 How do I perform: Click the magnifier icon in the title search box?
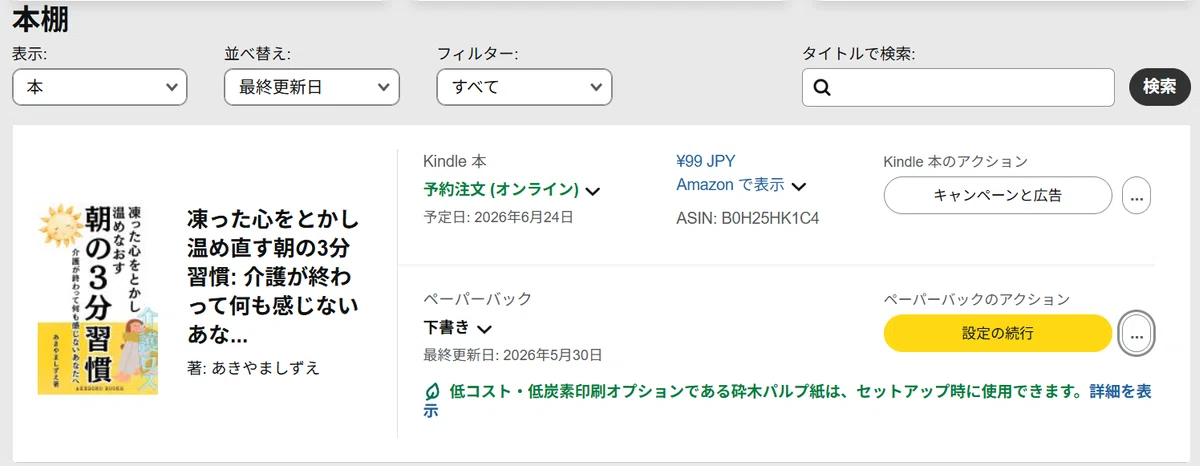pos(823,87)
